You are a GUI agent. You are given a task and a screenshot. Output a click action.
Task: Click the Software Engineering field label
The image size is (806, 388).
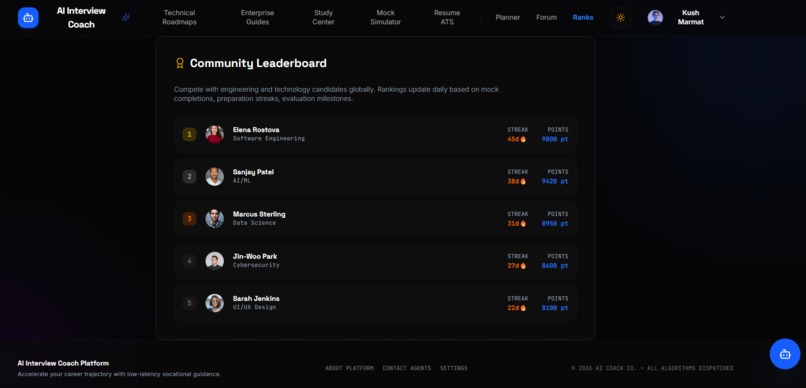269,139
